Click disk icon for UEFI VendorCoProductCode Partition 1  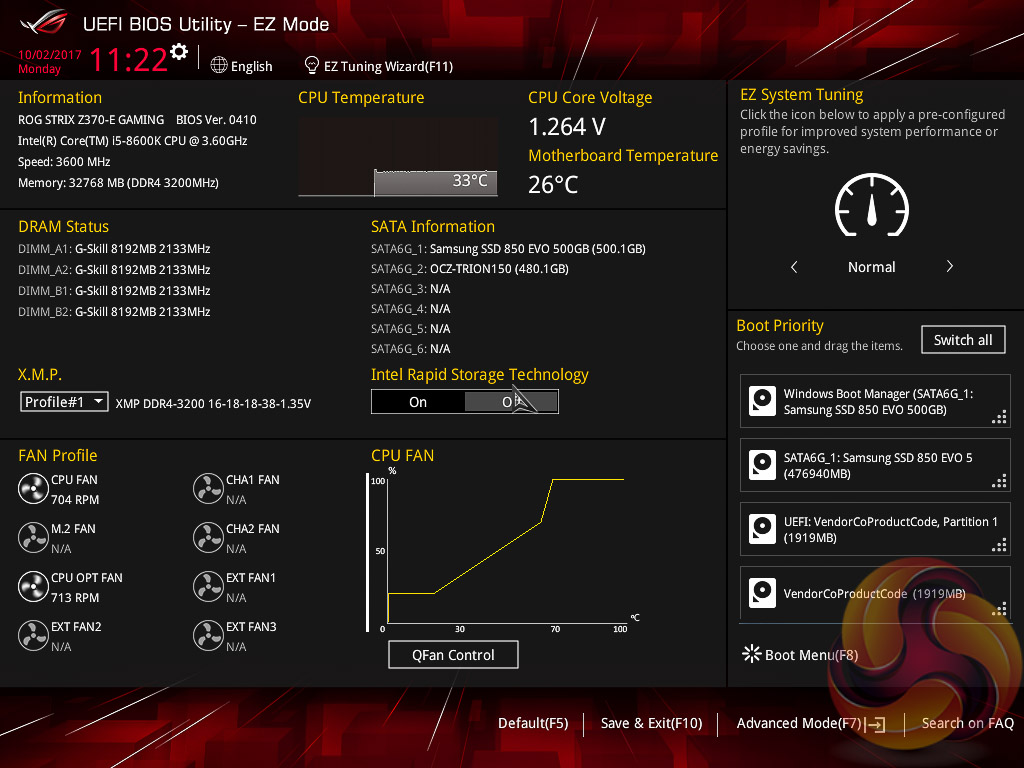tap(762, 529)
